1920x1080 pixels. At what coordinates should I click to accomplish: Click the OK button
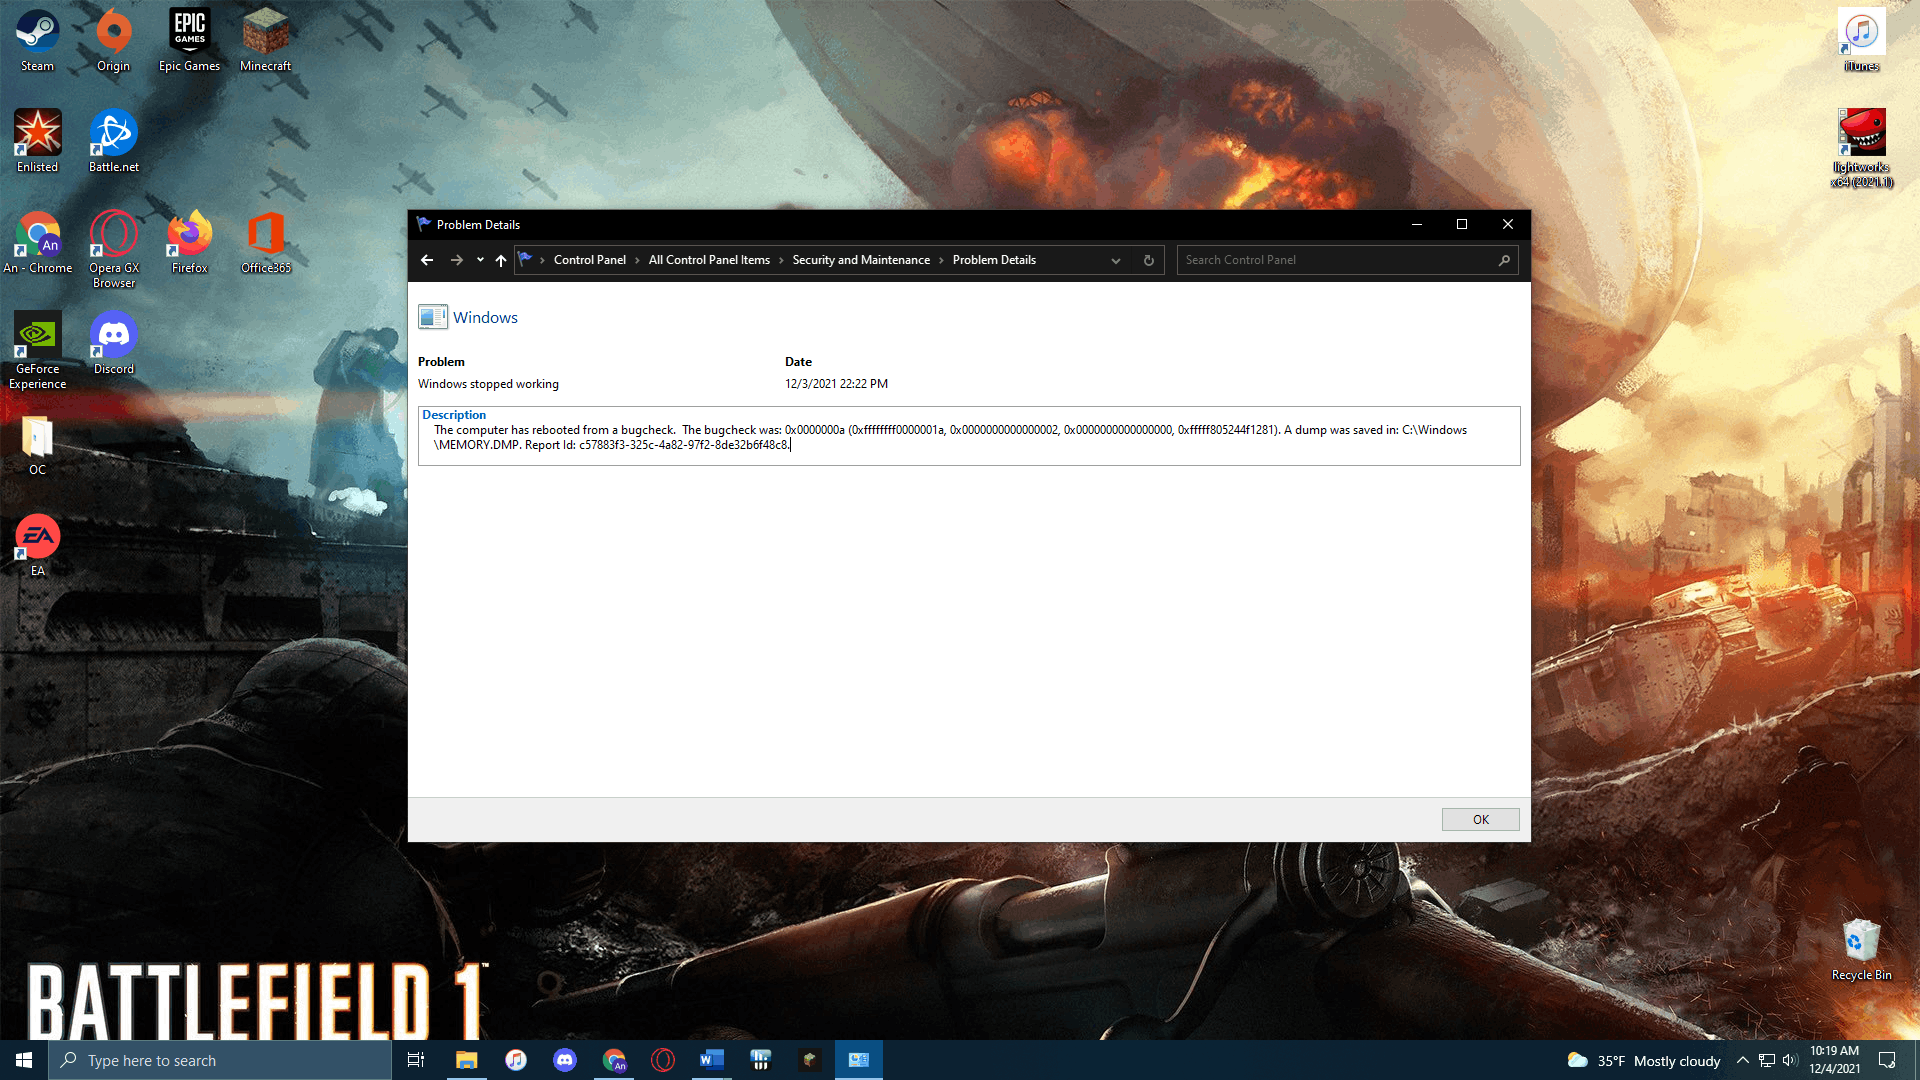coord(1480,819)
